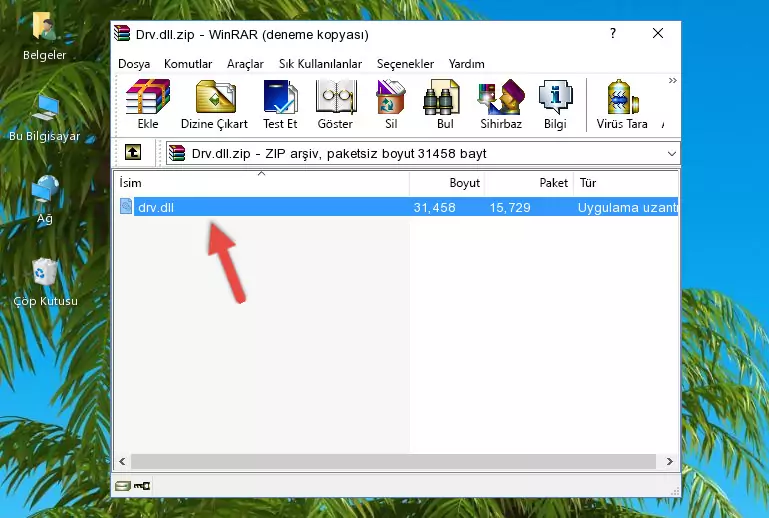Open the Bul (Find) binoculars tool
769x518 pixels.
point(445,104)
